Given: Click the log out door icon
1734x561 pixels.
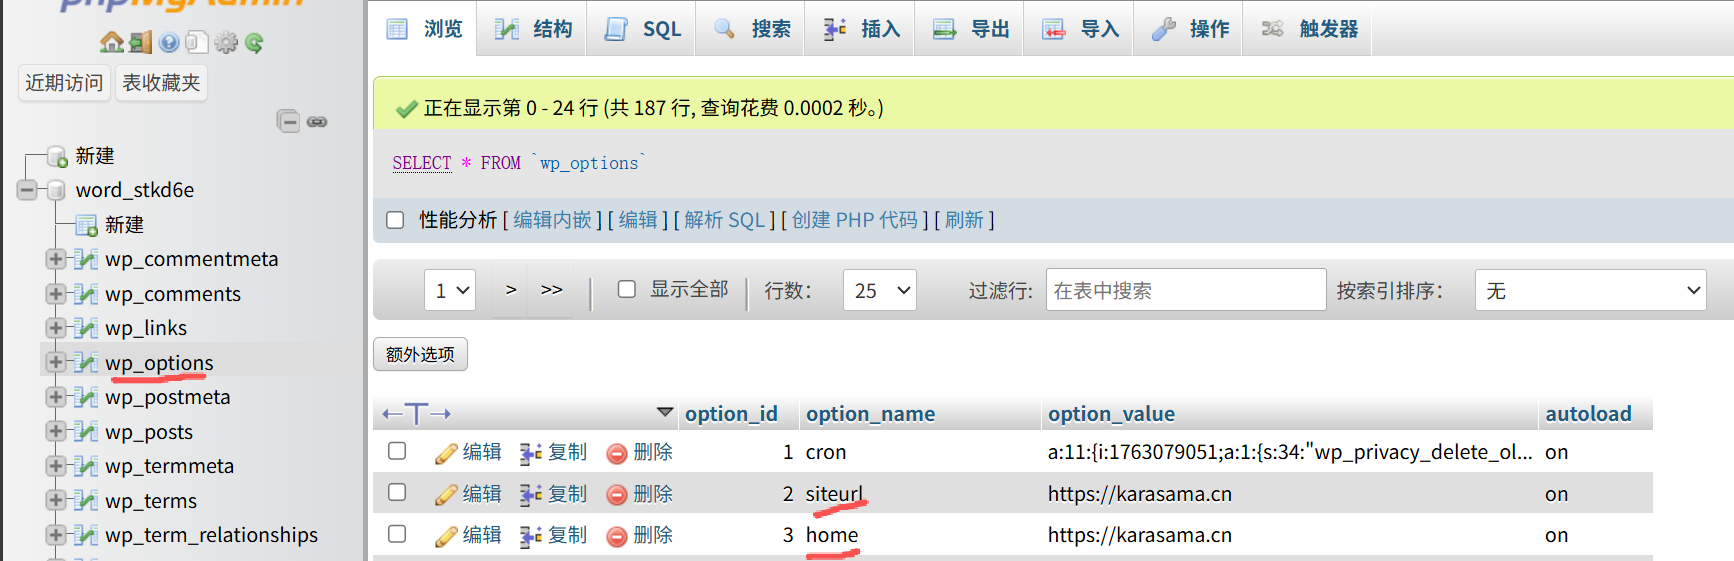Looking at the screenshot, I should tap(140, 42).
